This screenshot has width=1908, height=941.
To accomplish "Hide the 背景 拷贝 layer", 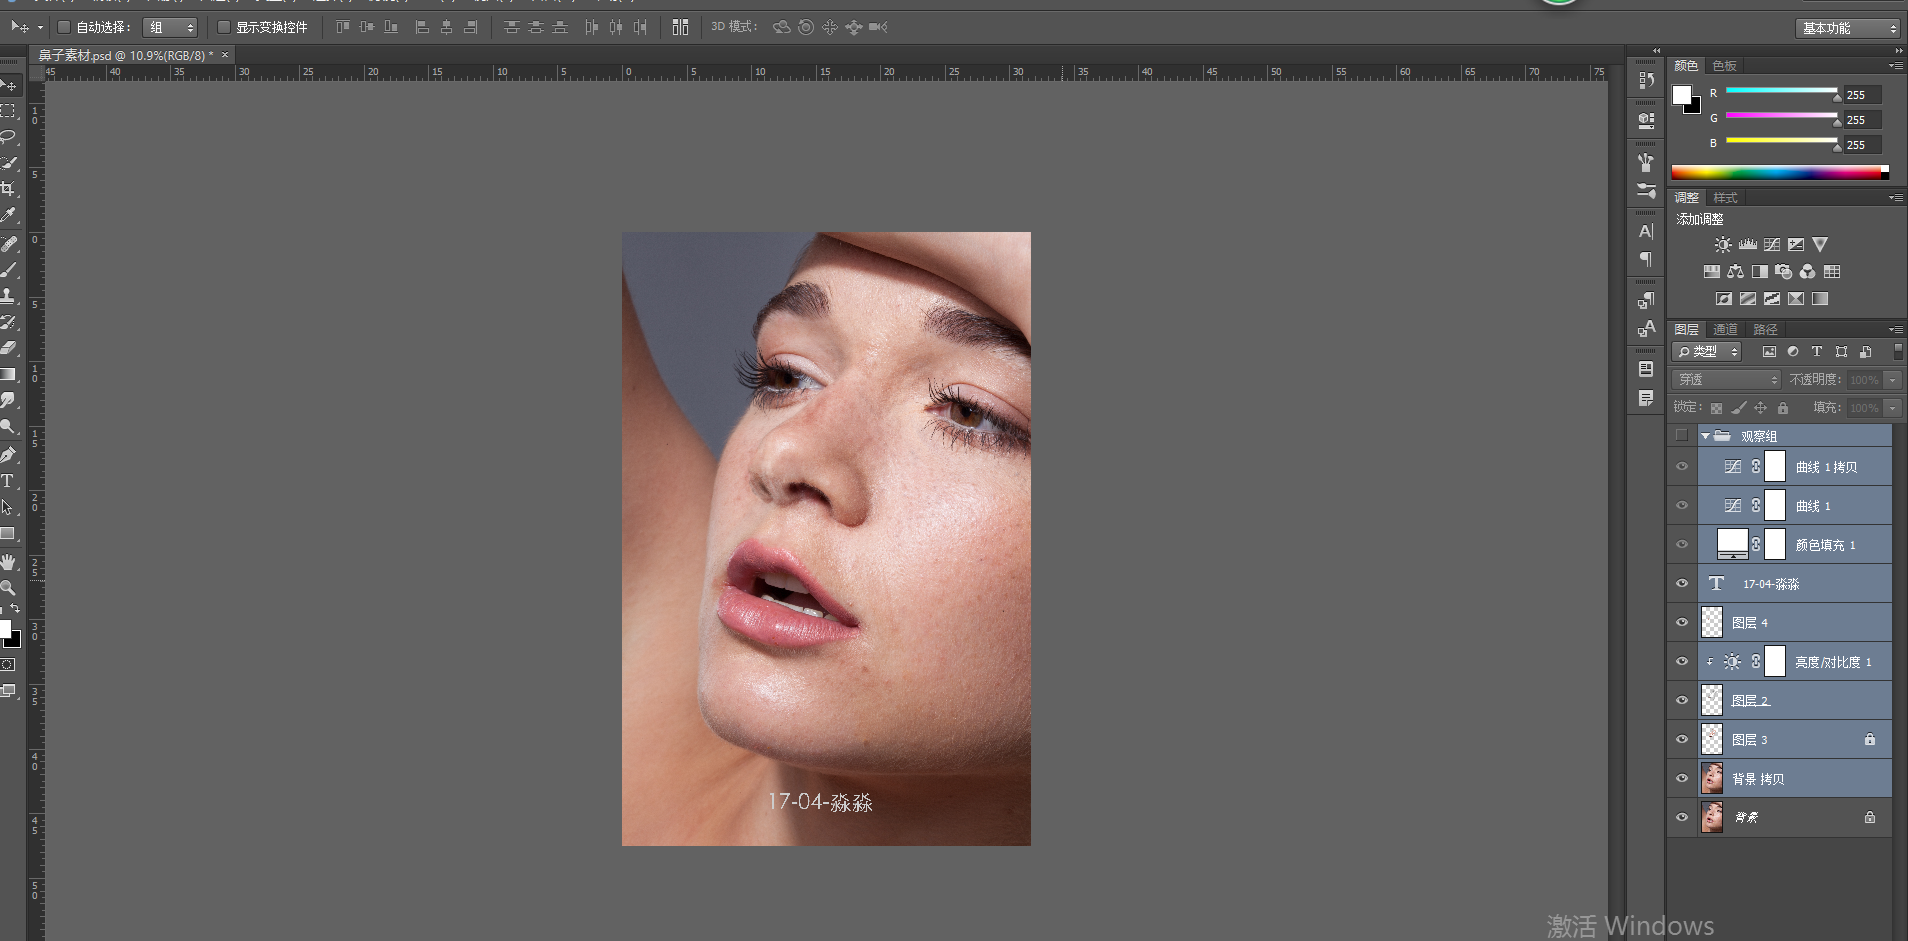I will [1682, 779].
